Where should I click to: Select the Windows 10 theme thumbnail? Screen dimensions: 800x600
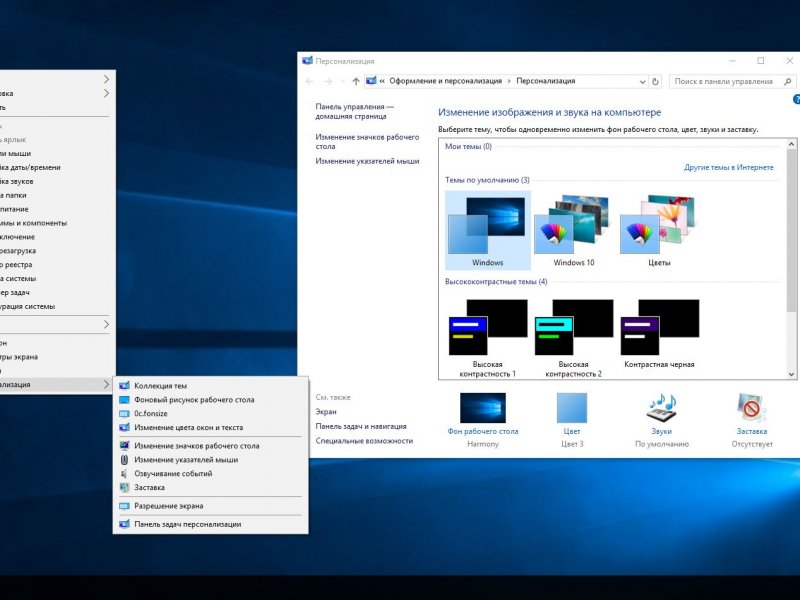pos(573,230)
